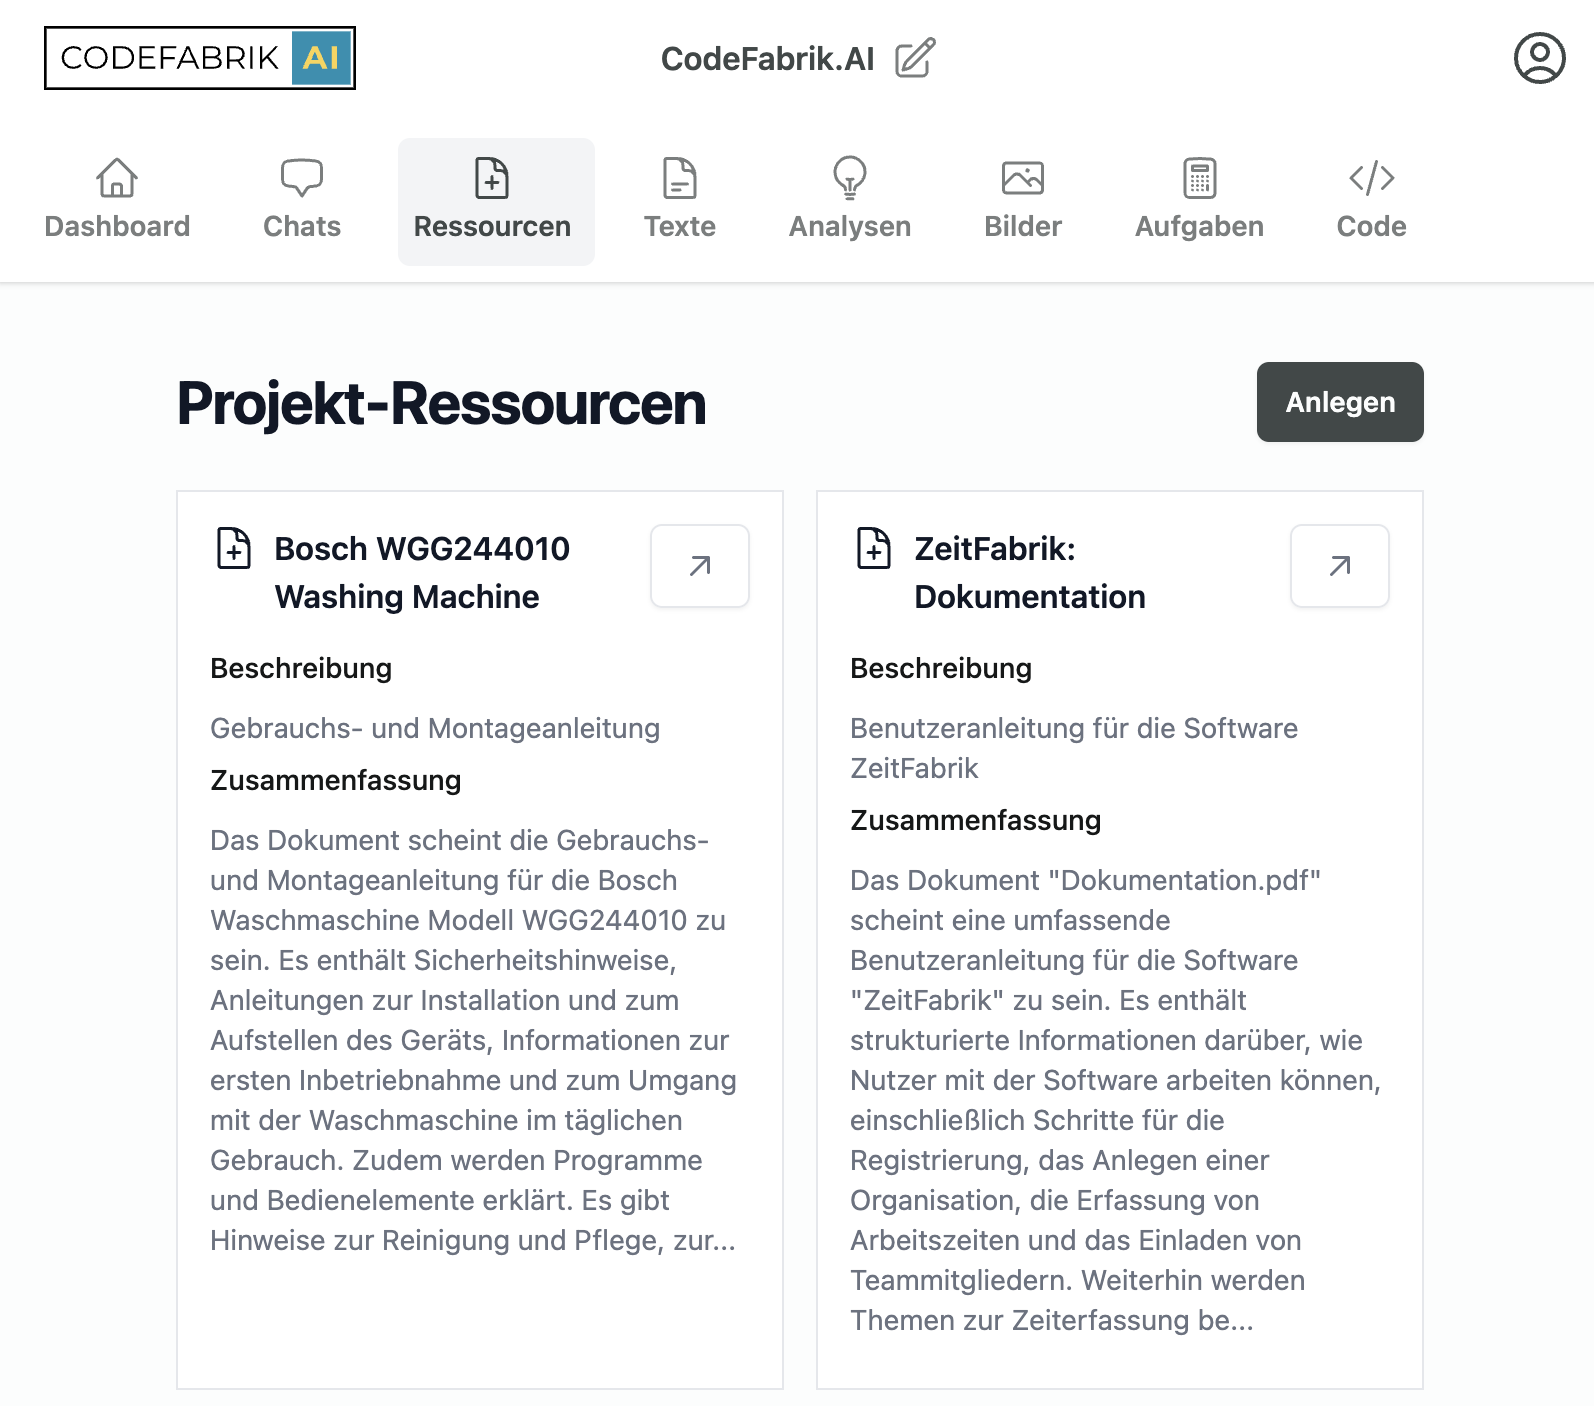The height and width of the screenshot is (1406, 1594).
Task: Open the Bilder picture icon
Action: click(x=1023, y=178)
